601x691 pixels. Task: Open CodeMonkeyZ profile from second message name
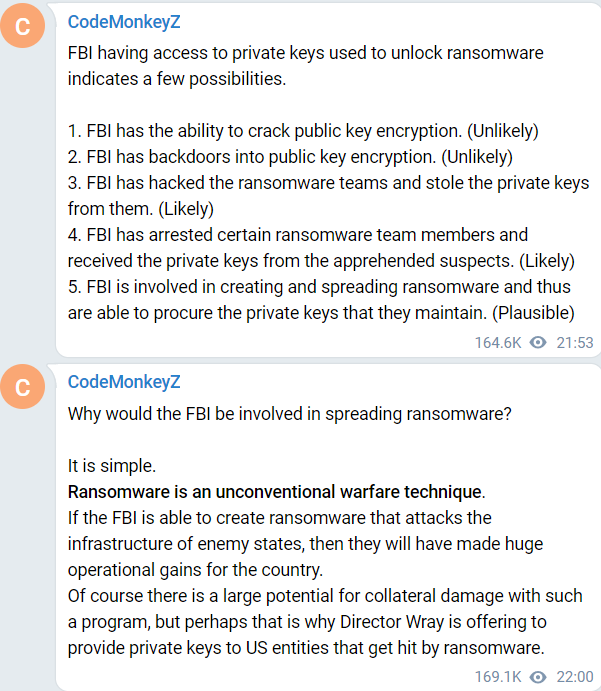coord(124,382)
